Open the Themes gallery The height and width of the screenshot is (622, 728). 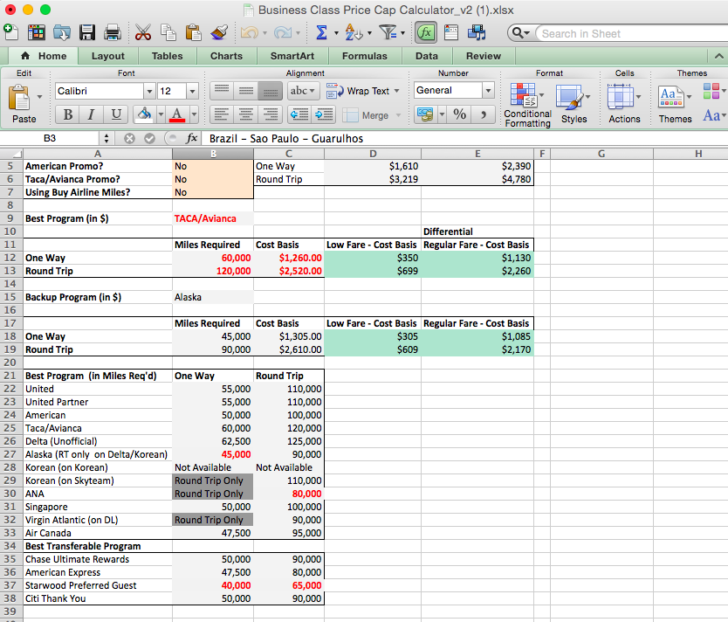pyautogui.click(x=676, y=104)
